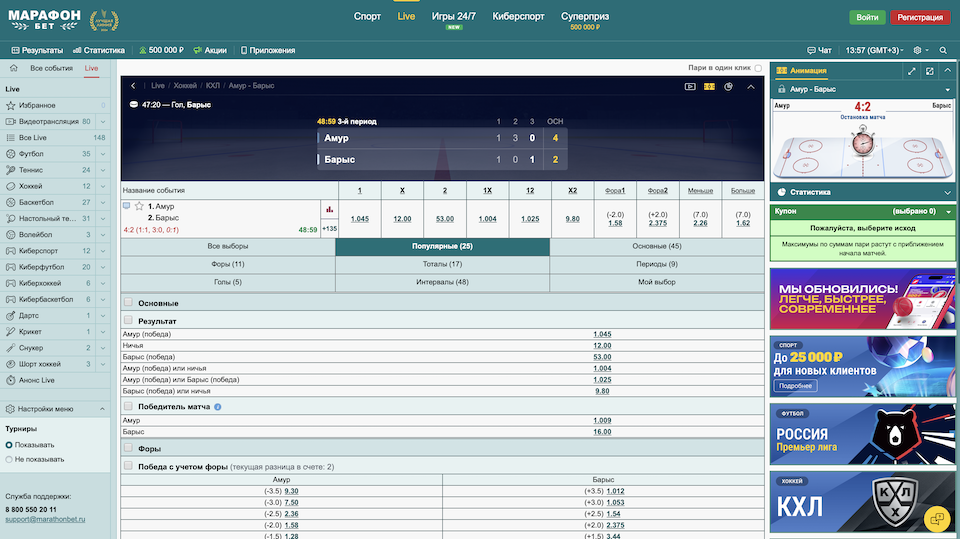Click the Подробнее banner button
Screen dimensions: 960x539
click(795, 386)
